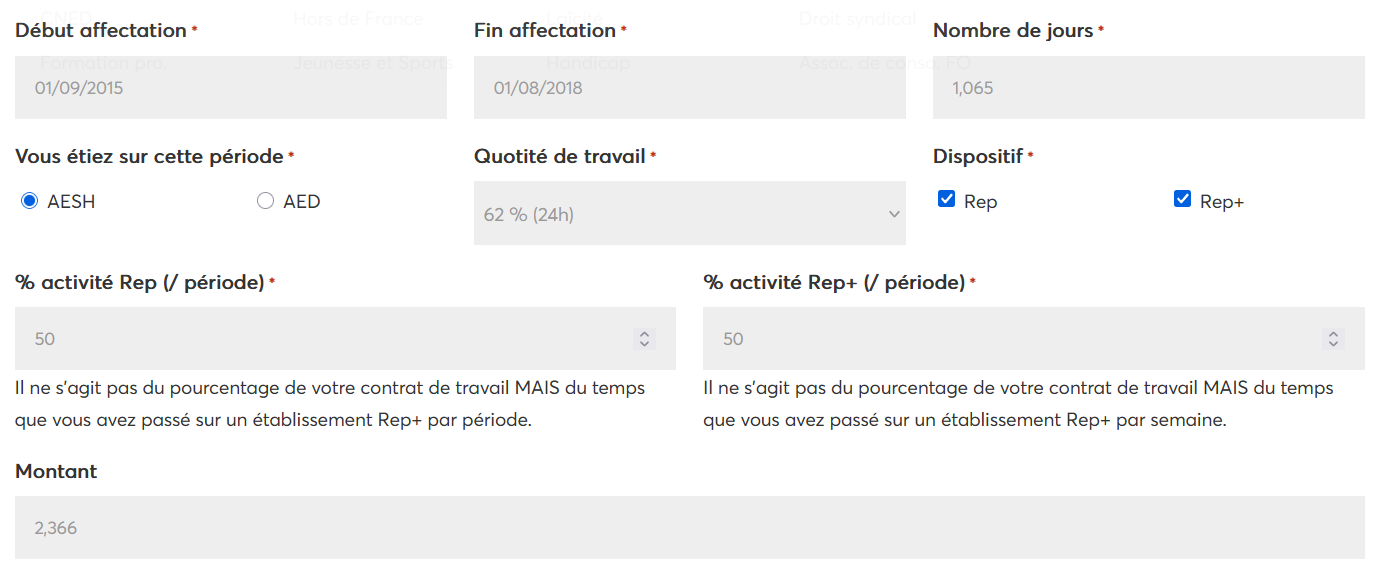Toggle the Rep+ checkbox
Screen dimensions: 1383x585
1182,199
